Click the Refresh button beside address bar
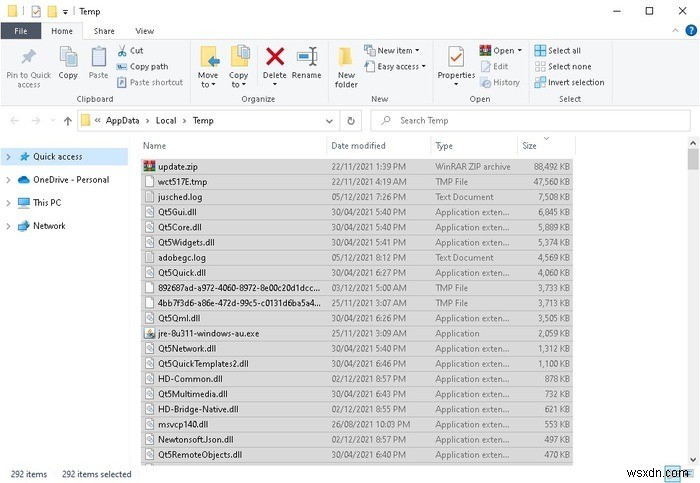Screen dimensions: 700x483 (351, 121)
